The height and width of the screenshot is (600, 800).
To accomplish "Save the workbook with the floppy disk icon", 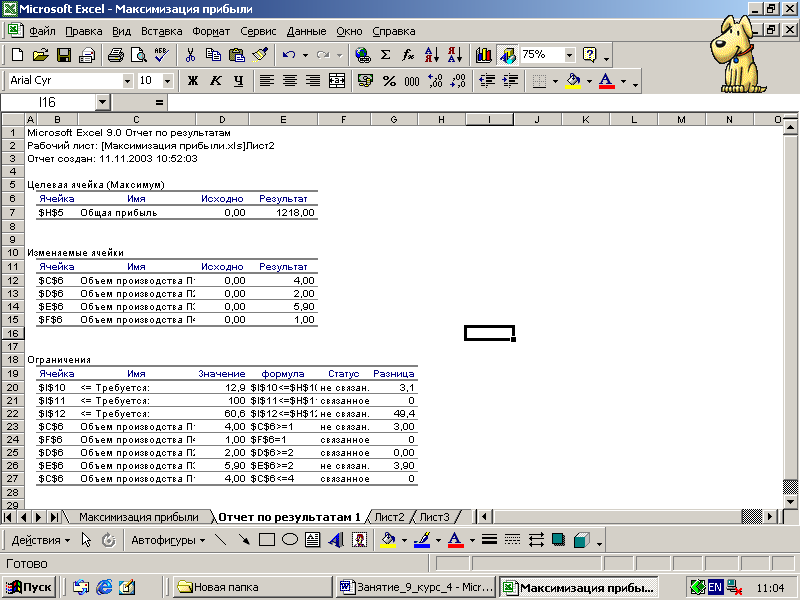I will [64, 55].
